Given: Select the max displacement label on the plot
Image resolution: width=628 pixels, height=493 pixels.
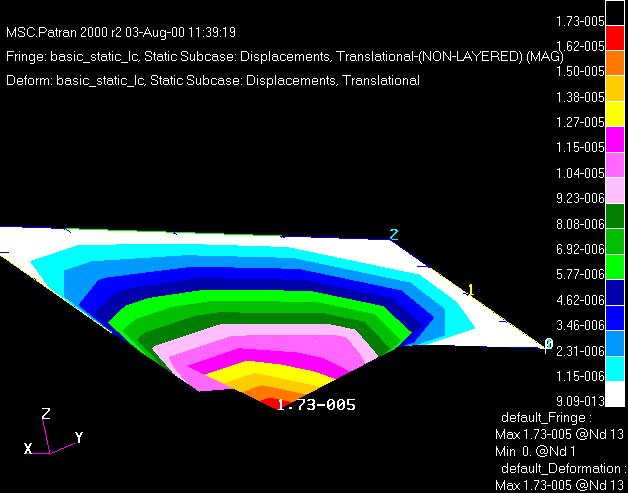Looking at the screenshot, I should tap(315, 405).
